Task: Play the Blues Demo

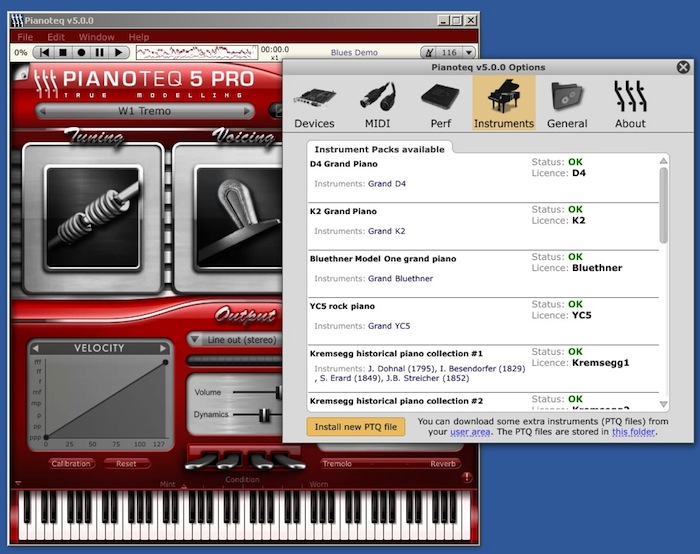Action: 119,52
